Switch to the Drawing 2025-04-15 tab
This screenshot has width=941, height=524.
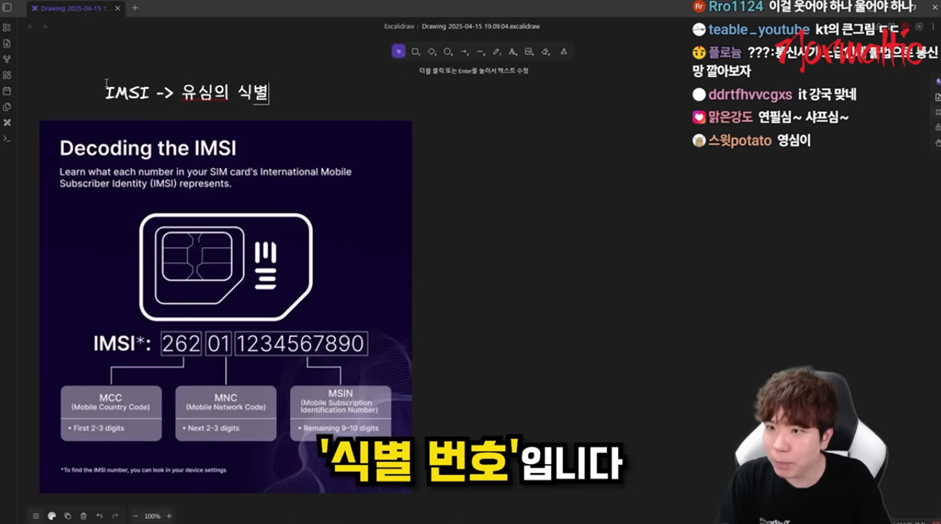pyautogui.click(x=75, y=8)
